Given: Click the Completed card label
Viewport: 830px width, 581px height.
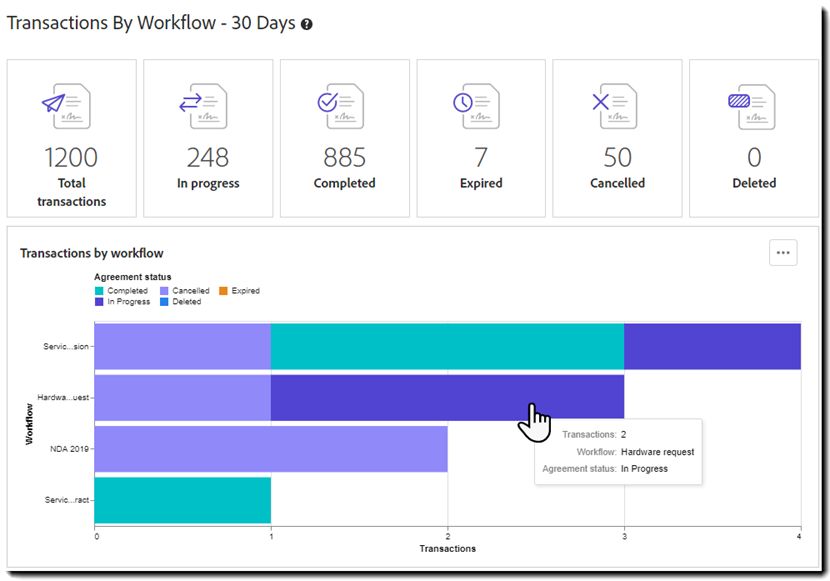Looking at the screenshot, I should (x=345, y=183).
